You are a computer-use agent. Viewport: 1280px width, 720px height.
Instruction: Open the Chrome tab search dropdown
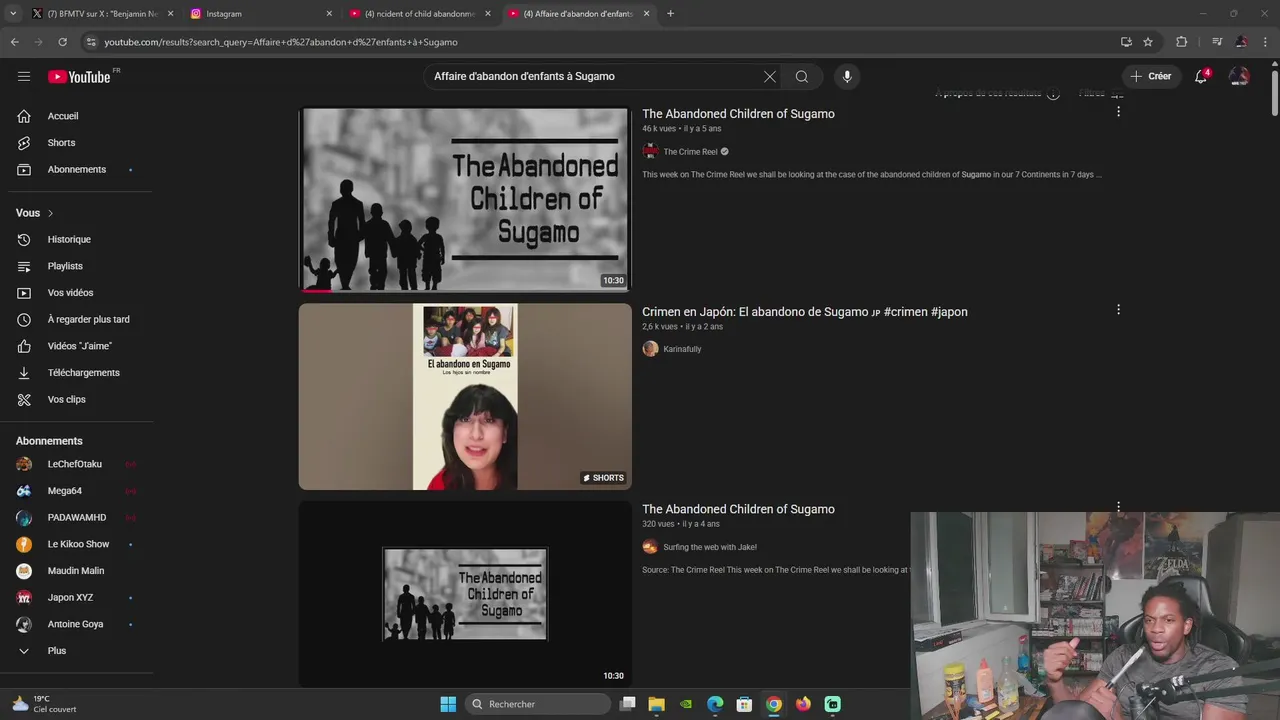[13, 14]
